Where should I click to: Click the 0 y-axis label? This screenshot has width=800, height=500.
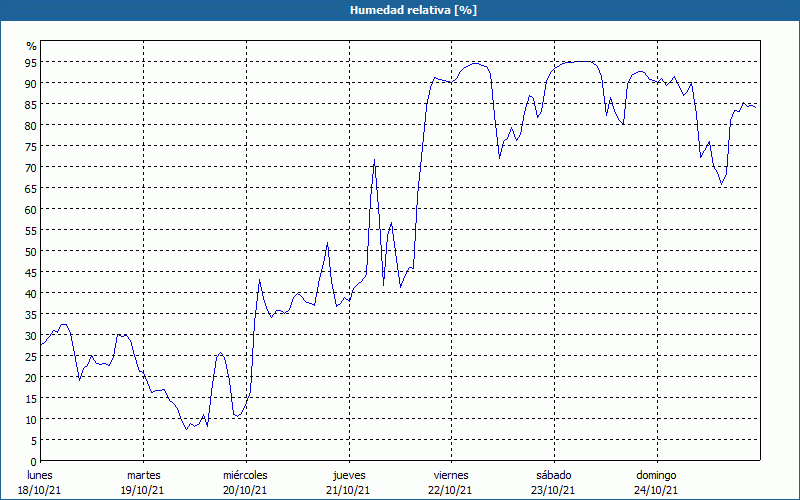pos(34,462)
